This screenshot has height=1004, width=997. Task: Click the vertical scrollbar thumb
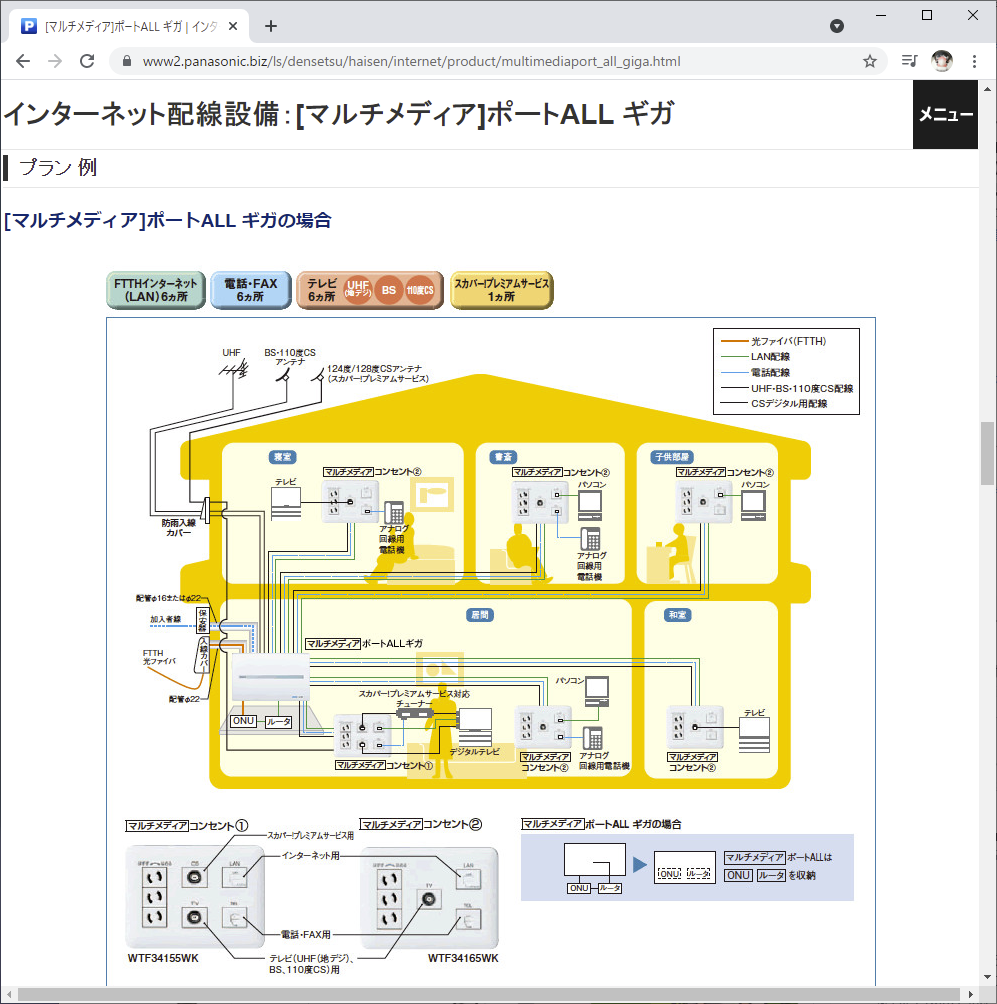(987, 453)
